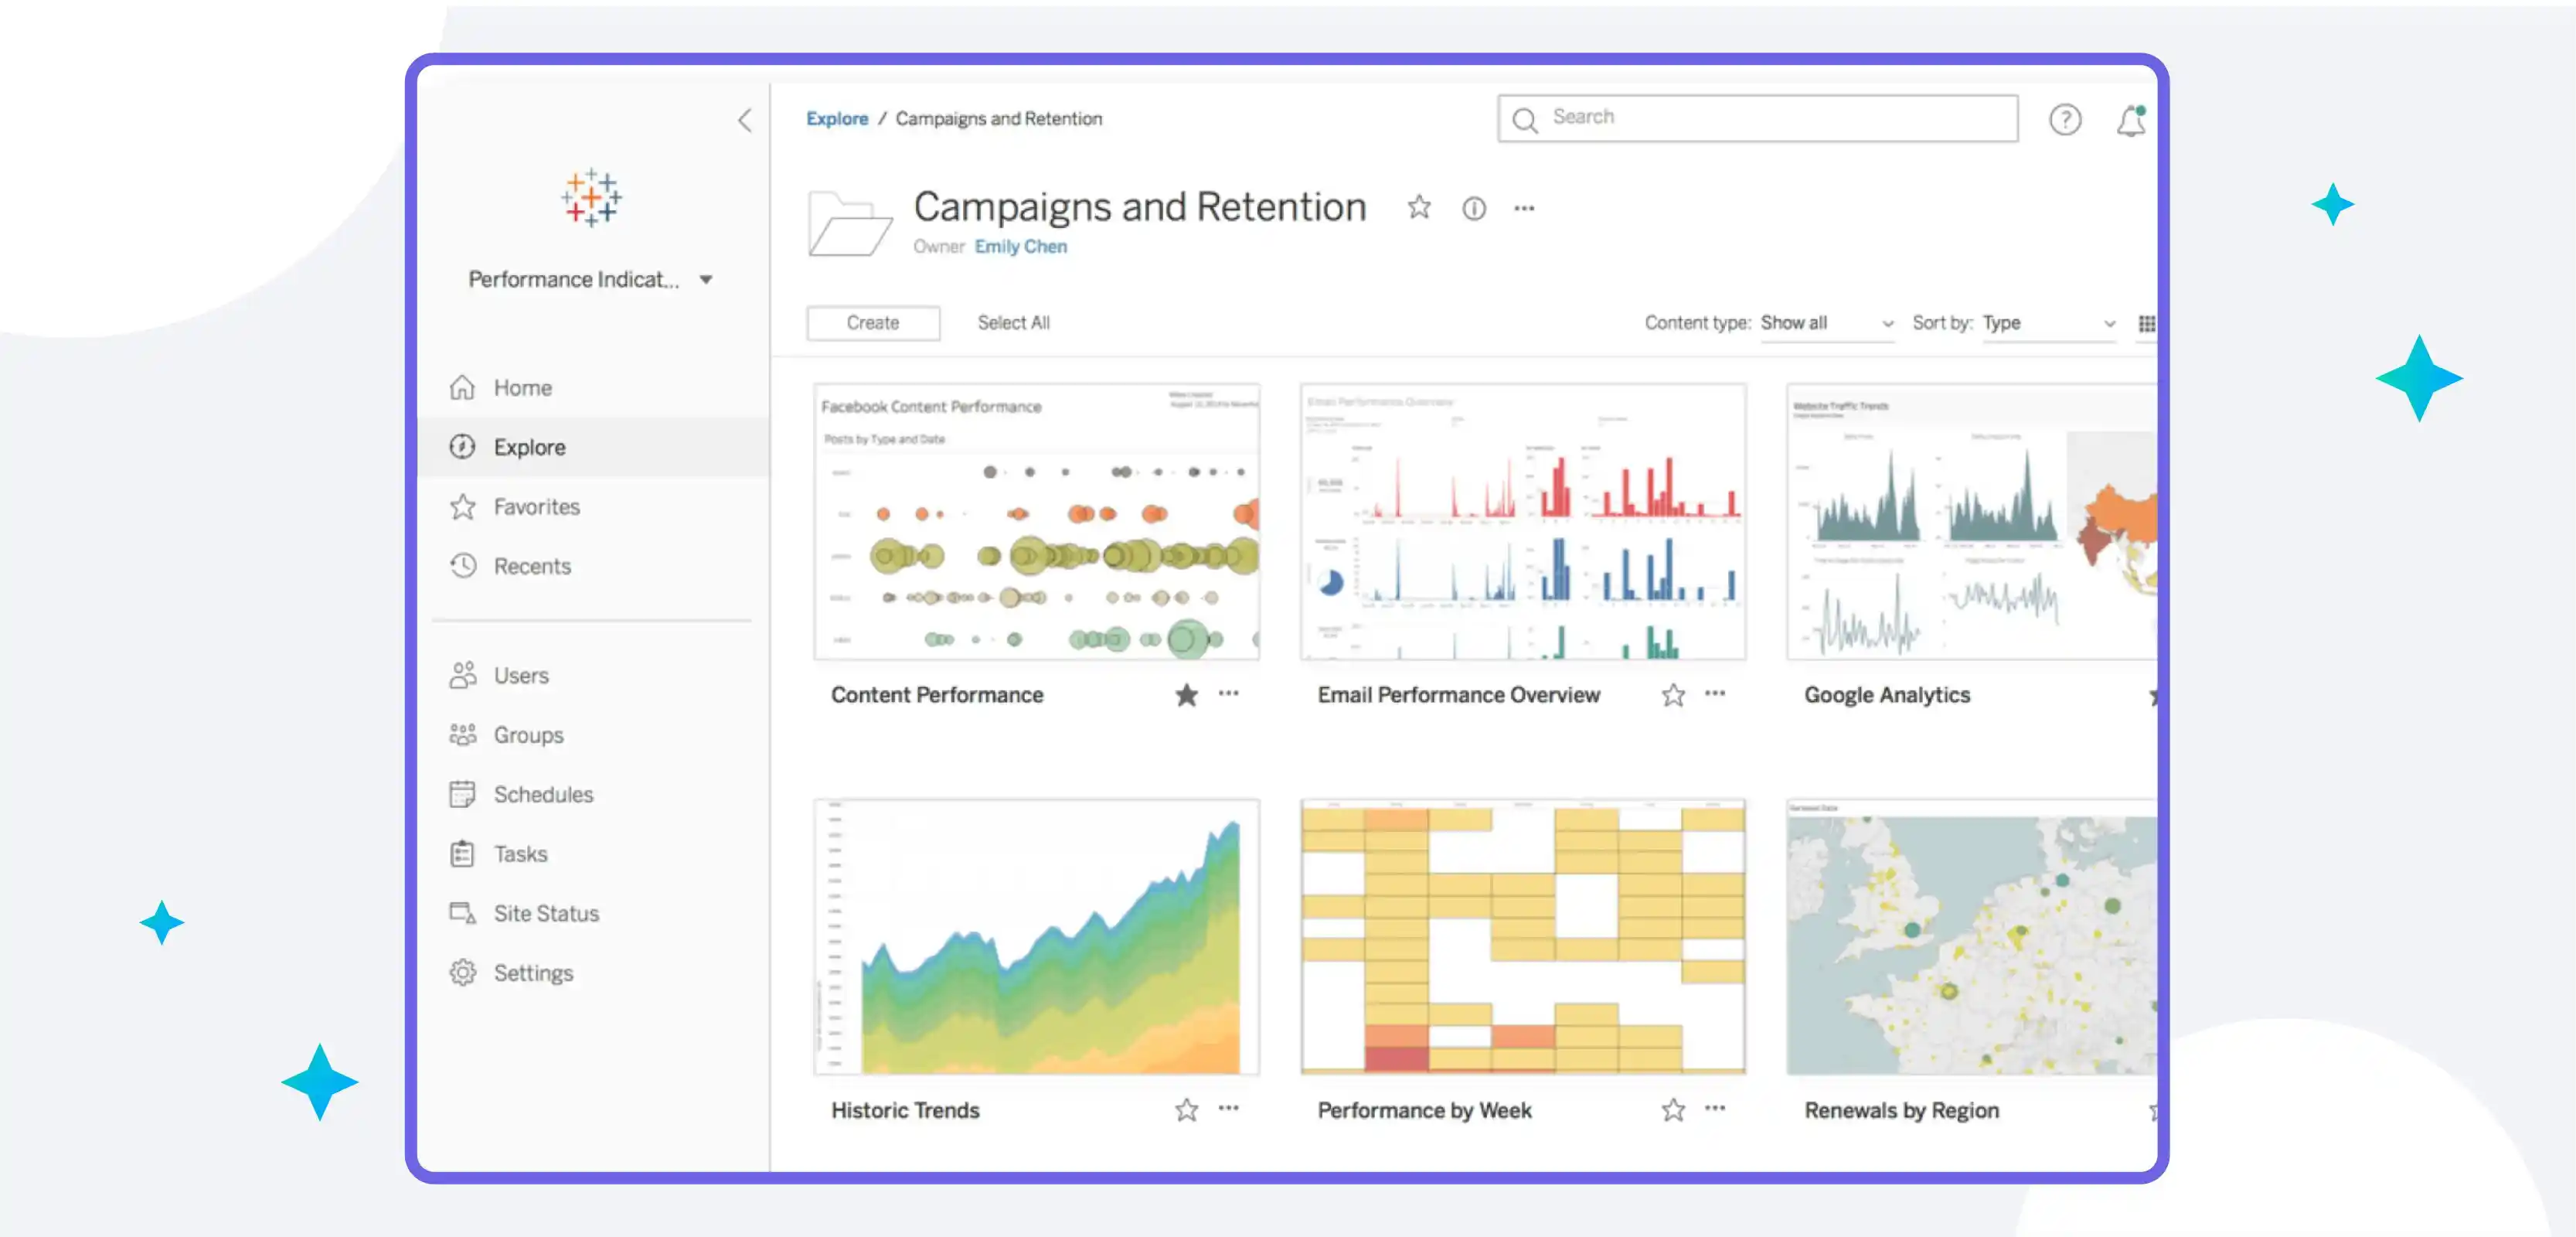Open the notifications bell
The height and width of the screenshot is (1237, 2576).
pos(2129,120)
